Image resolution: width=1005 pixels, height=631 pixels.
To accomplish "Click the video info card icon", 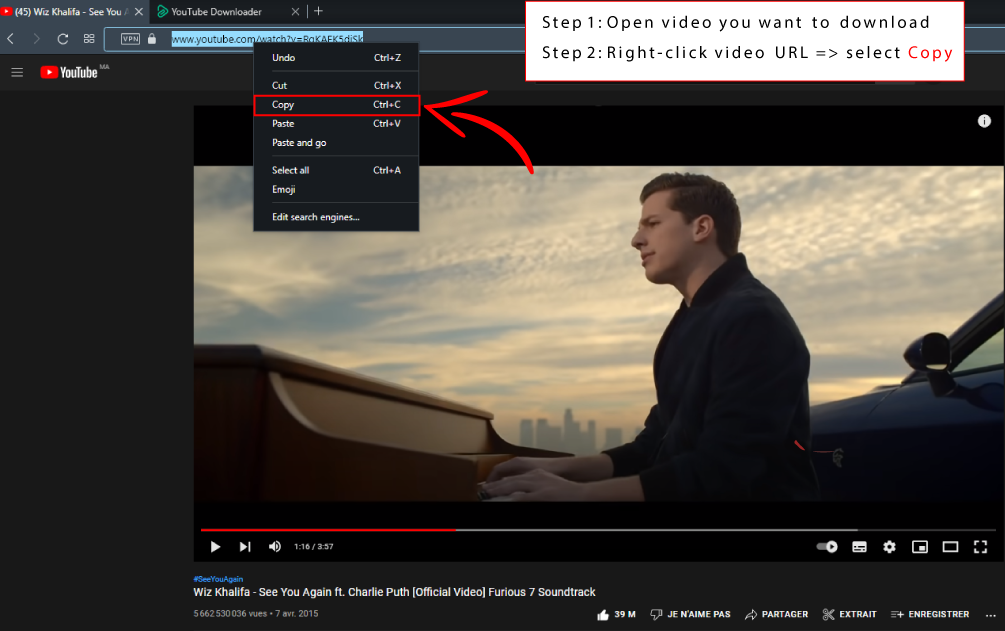I will click(984, 121).
